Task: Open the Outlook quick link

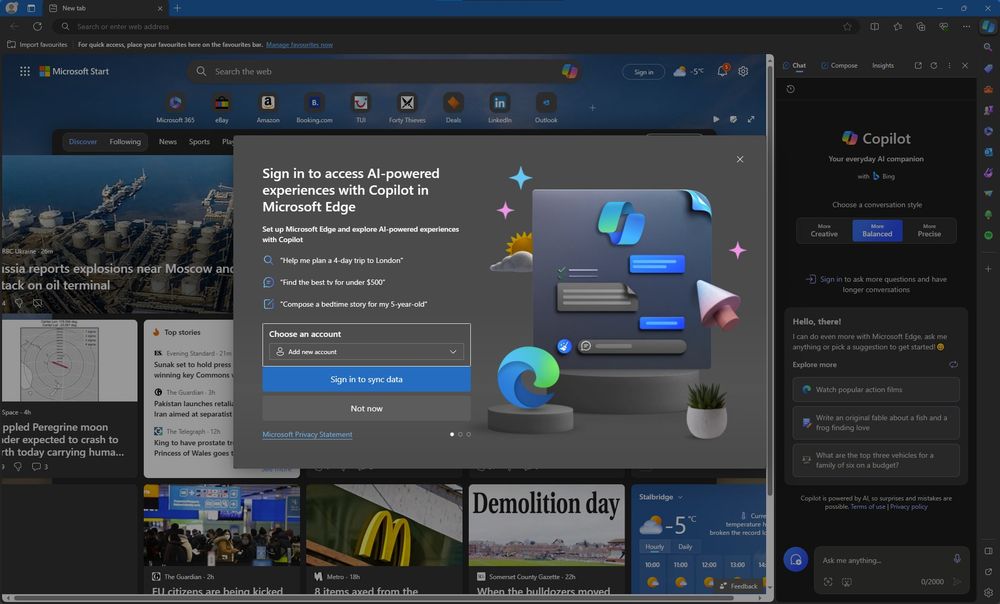Action: click(x=546, y=108)
